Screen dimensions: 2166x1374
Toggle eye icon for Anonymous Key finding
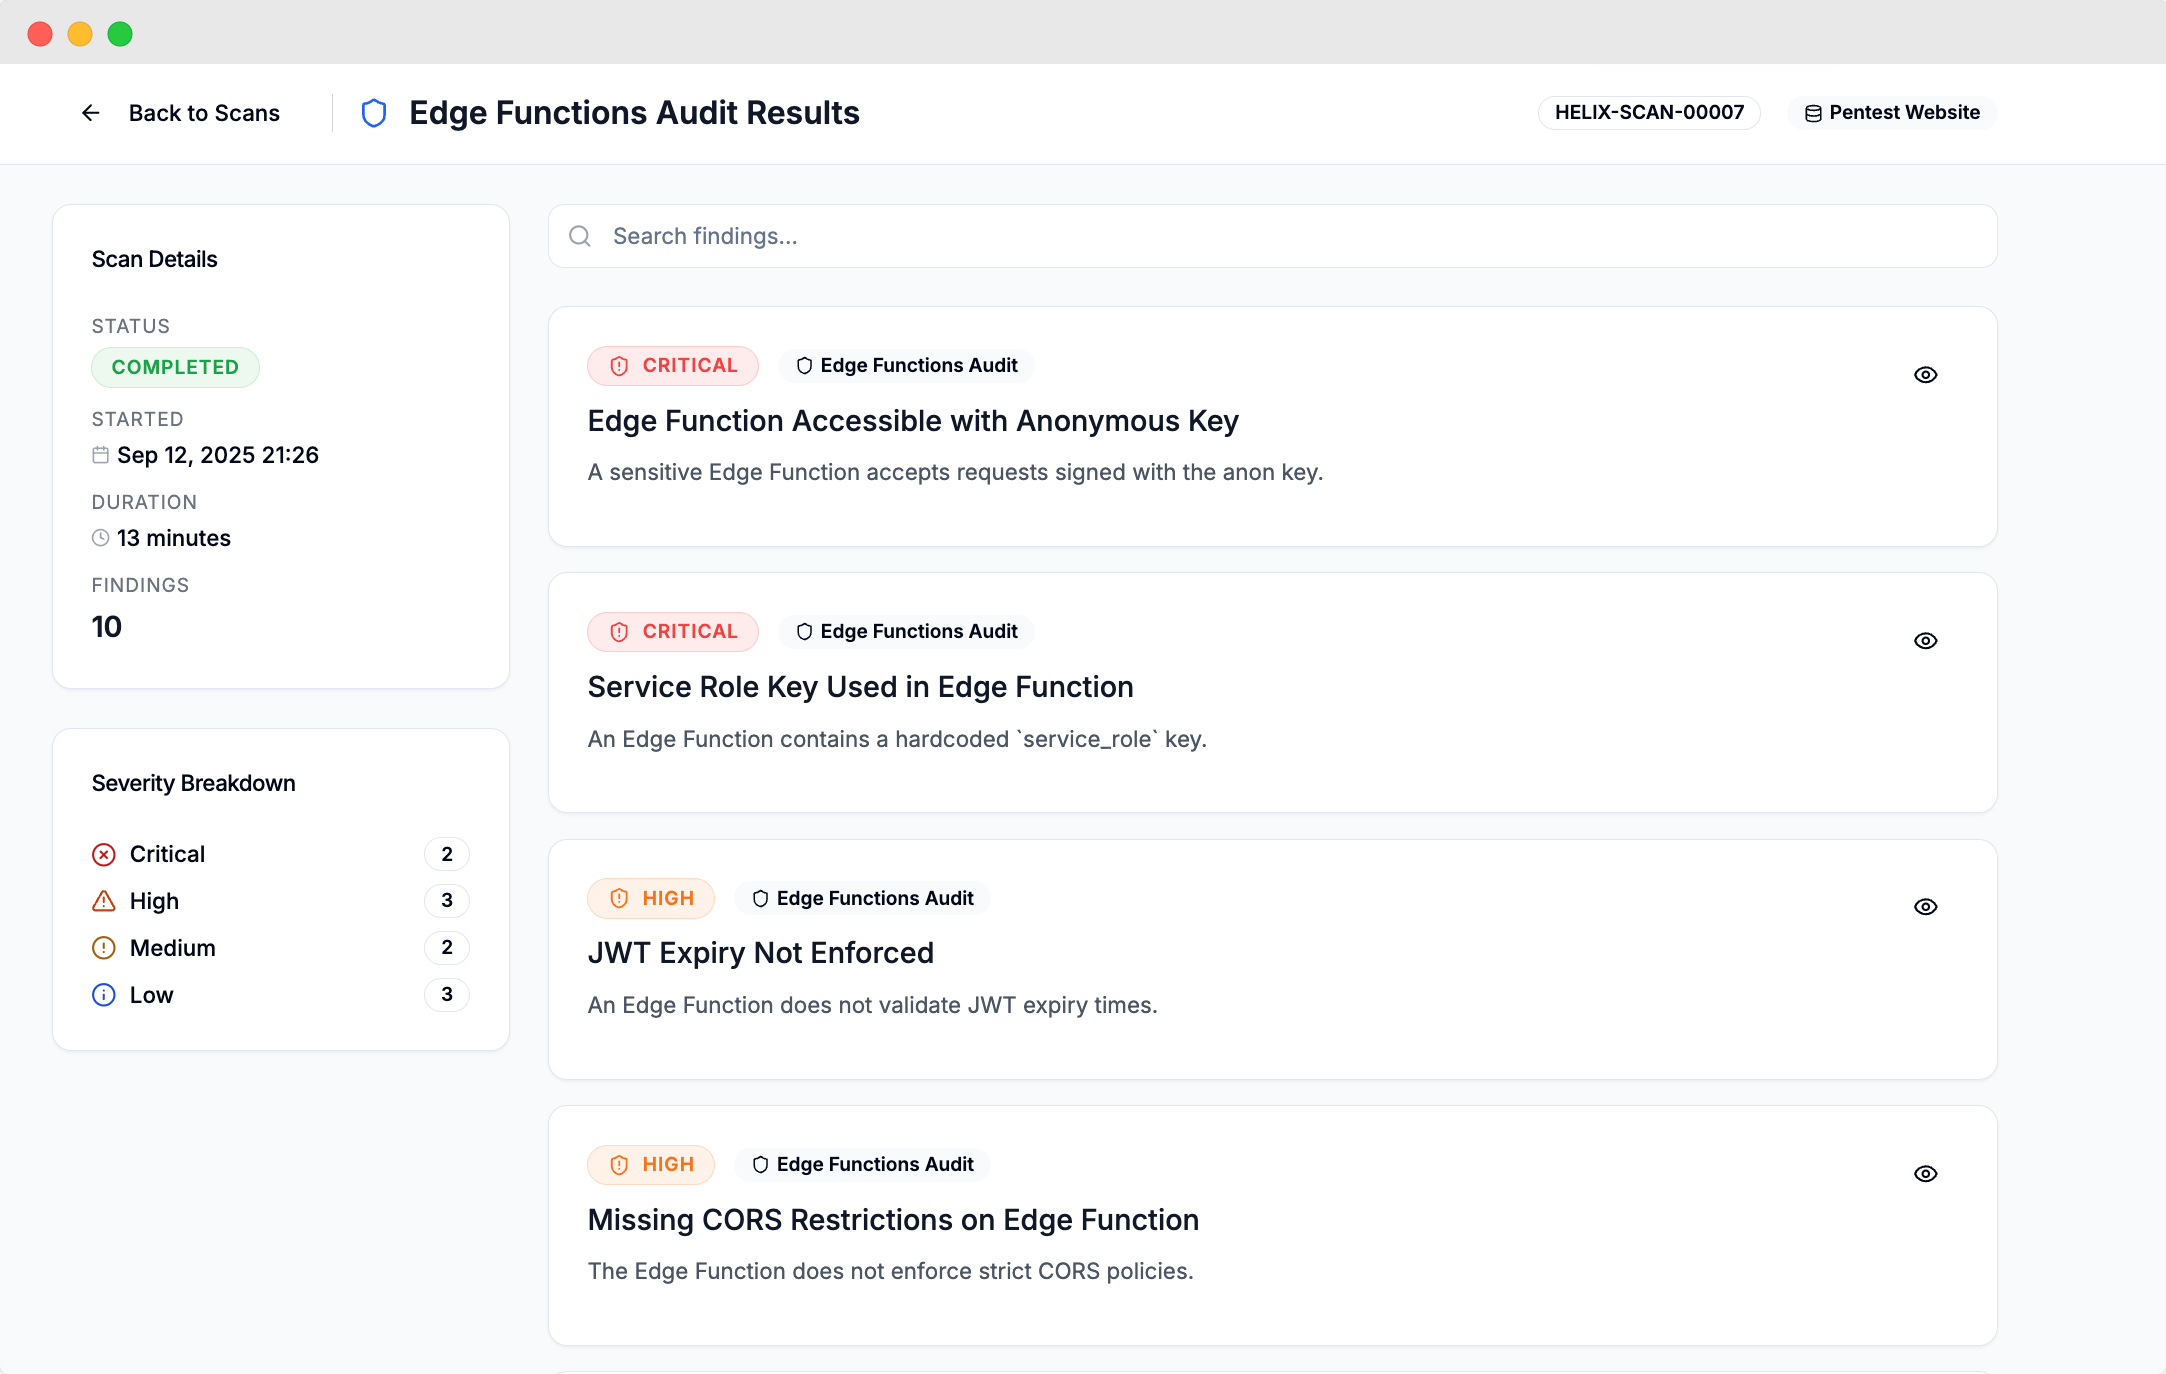tap(1925, 375)
